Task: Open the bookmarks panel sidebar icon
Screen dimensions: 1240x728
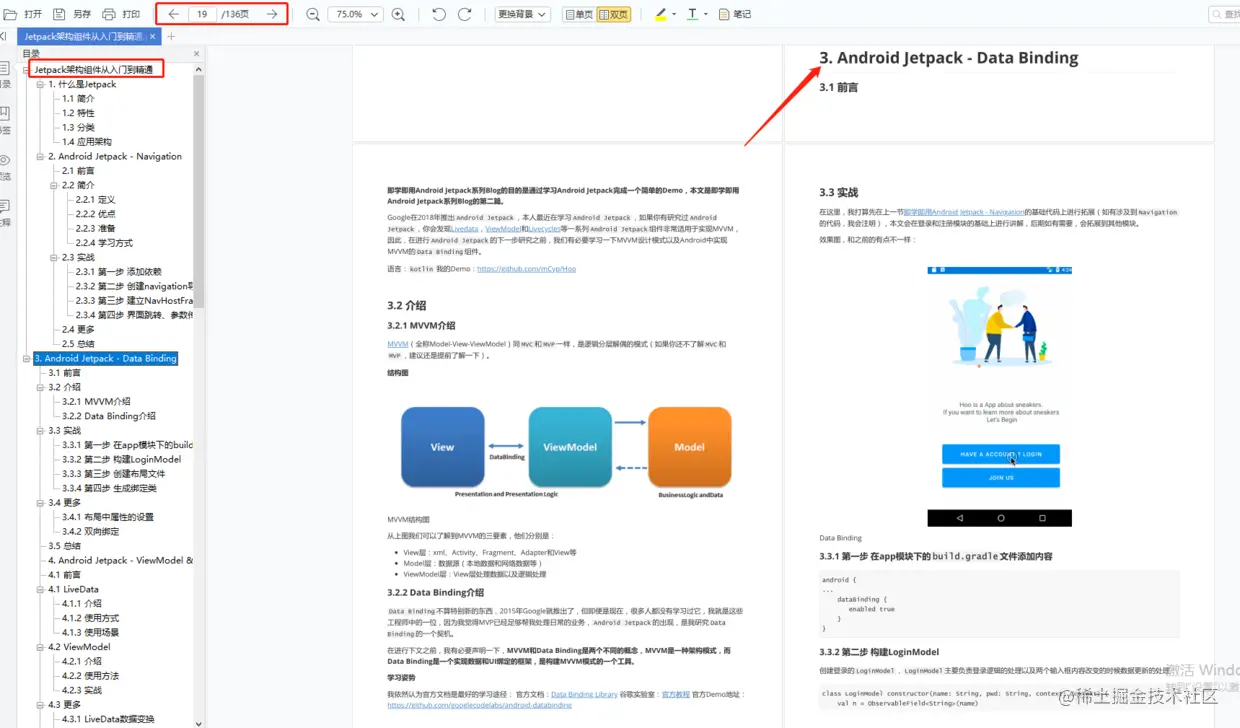Action: [4, 113]
